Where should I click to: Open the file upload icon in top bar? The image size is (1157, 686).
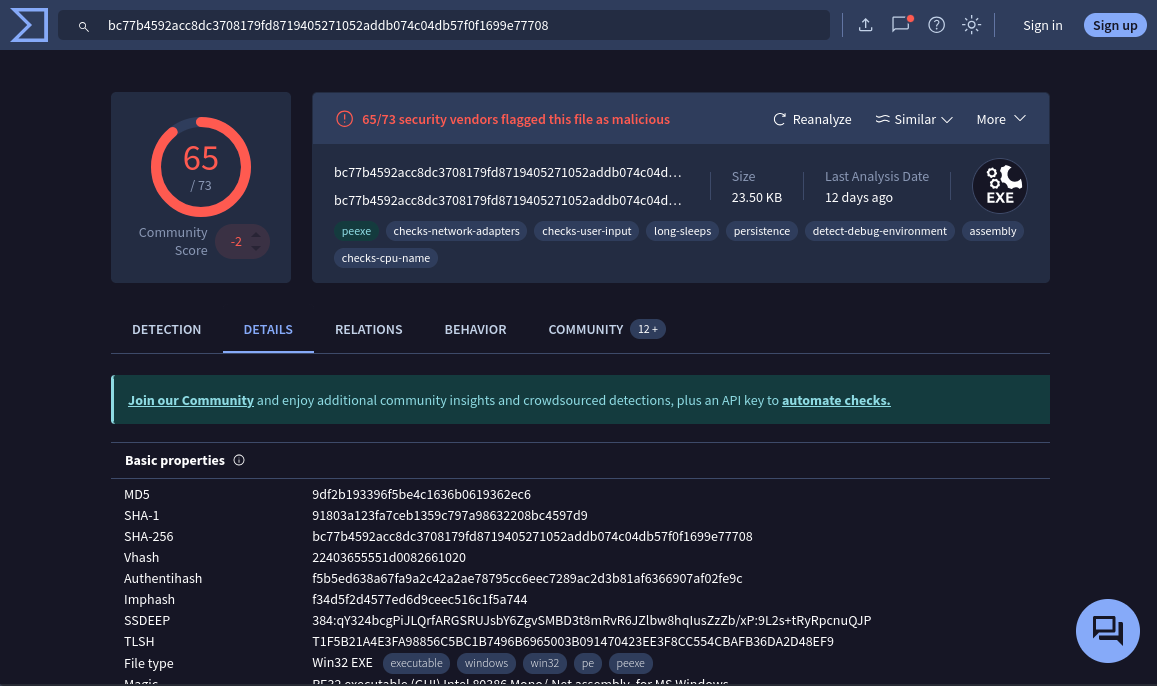(866, 24)
